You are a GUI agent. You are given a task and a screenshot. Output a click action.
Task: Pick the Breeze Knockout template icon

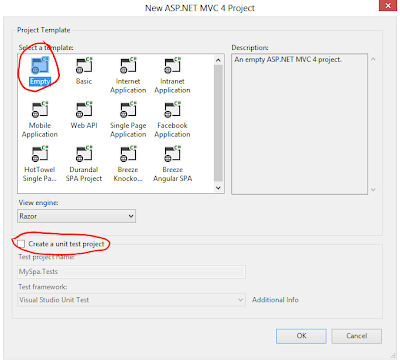pyautogui.click(x=128, y=154)
